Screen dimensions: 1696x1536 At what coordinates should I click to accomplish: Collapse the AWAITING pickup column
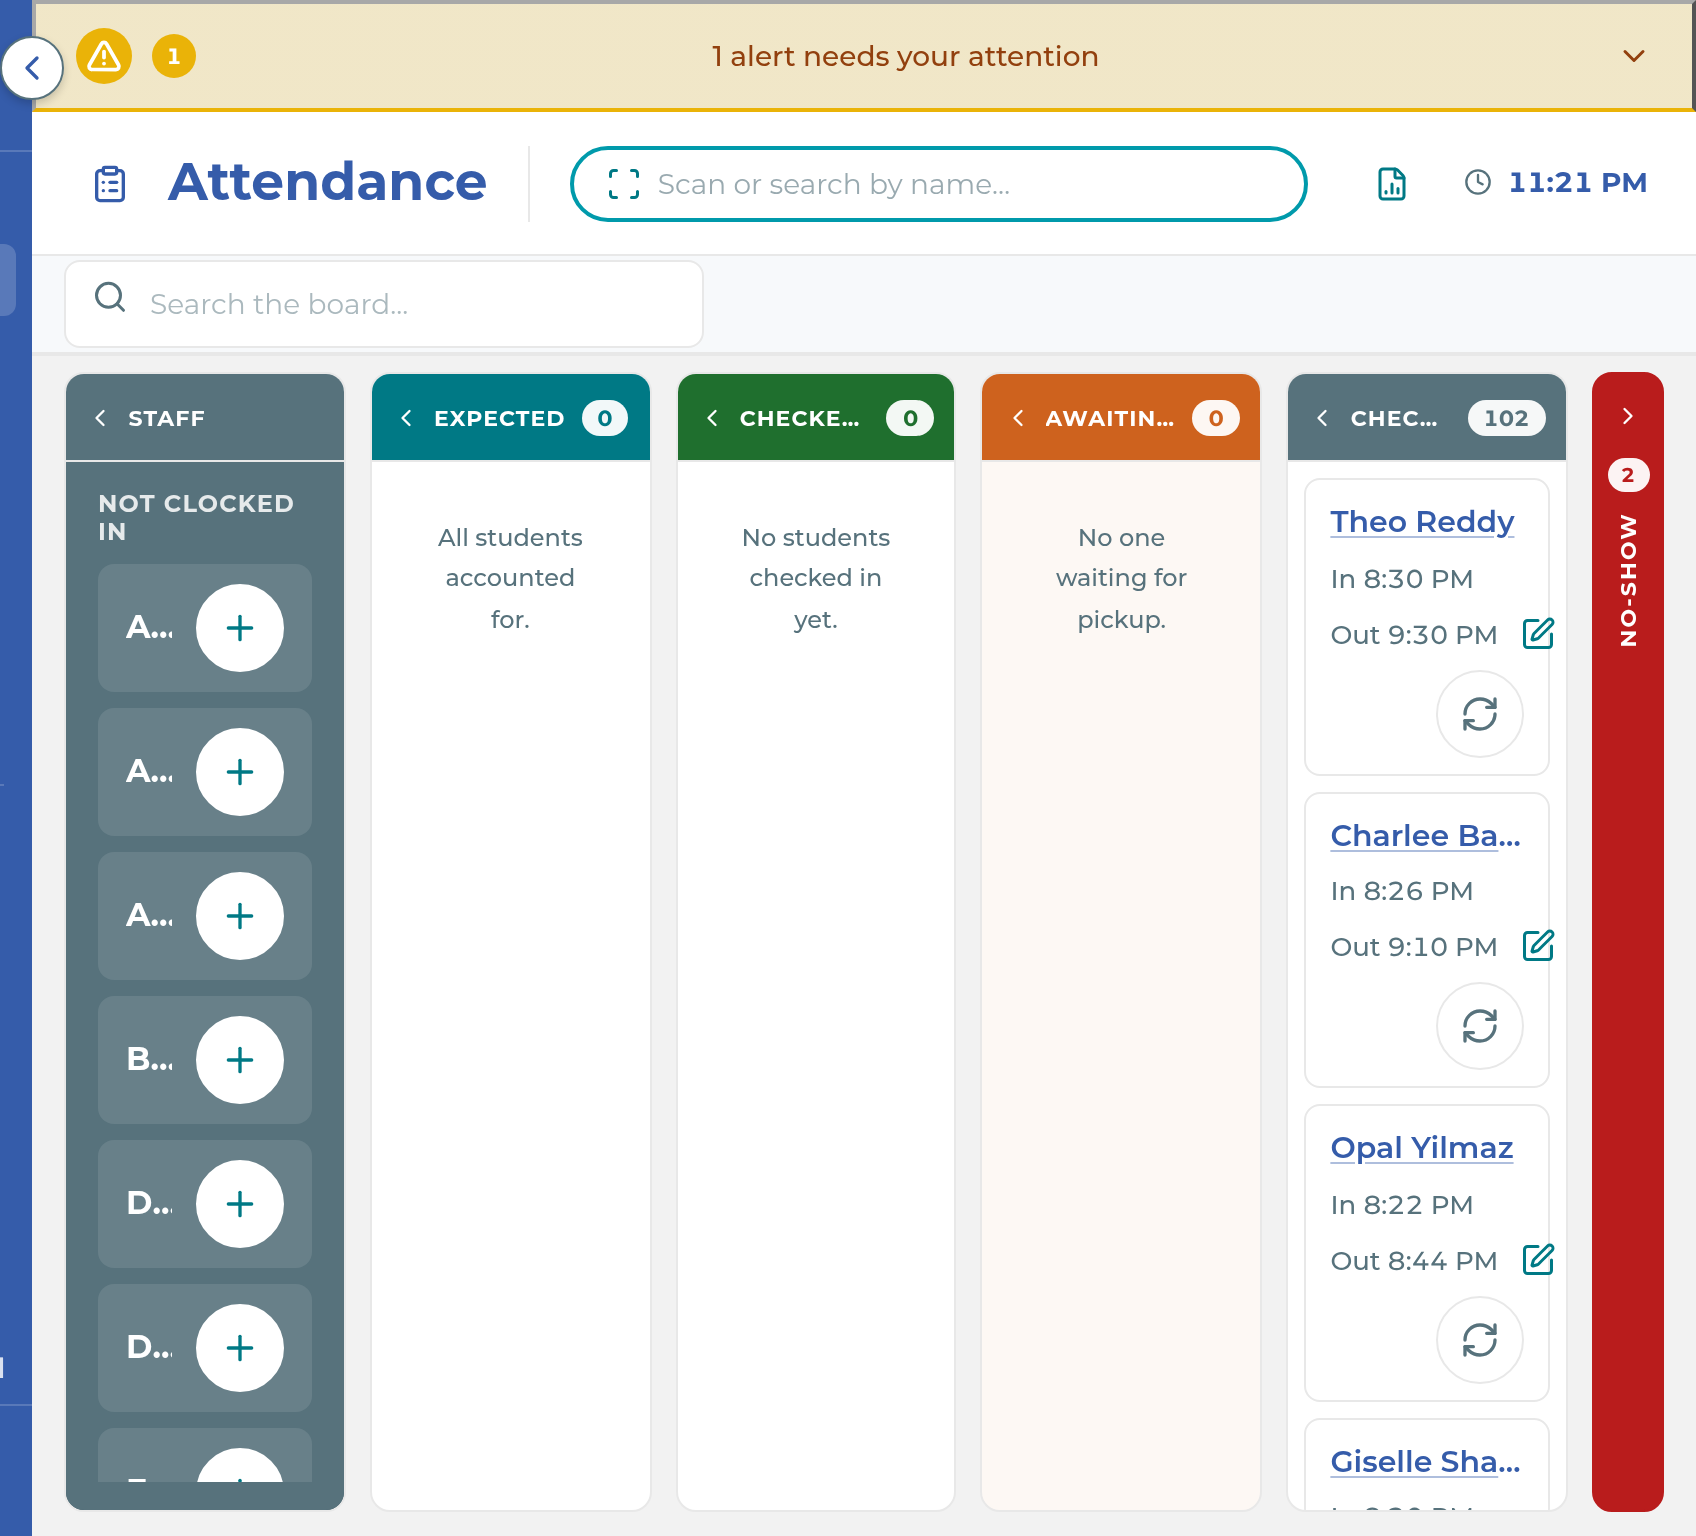[x=1018, y=418]
